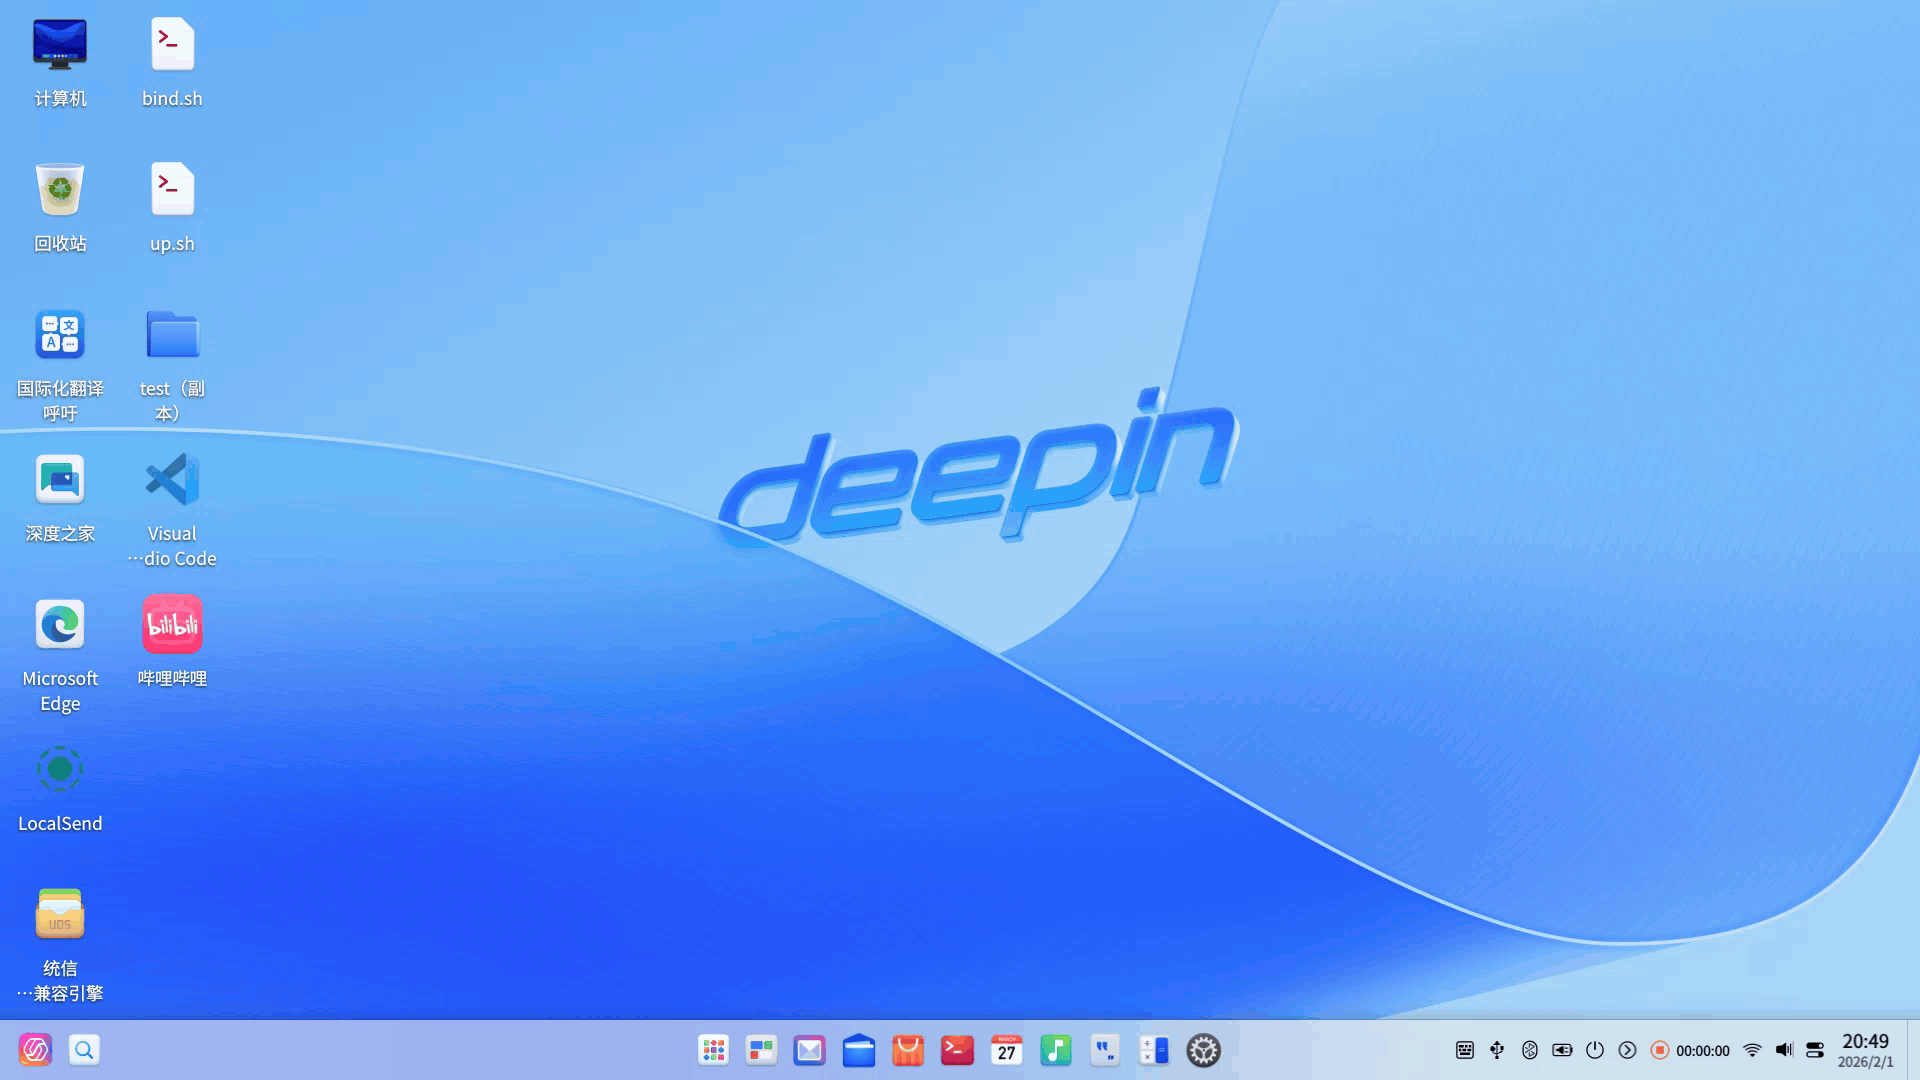Mute sound via the volume tray icon
1920x1080 pixels.
pos(1784,1050)
